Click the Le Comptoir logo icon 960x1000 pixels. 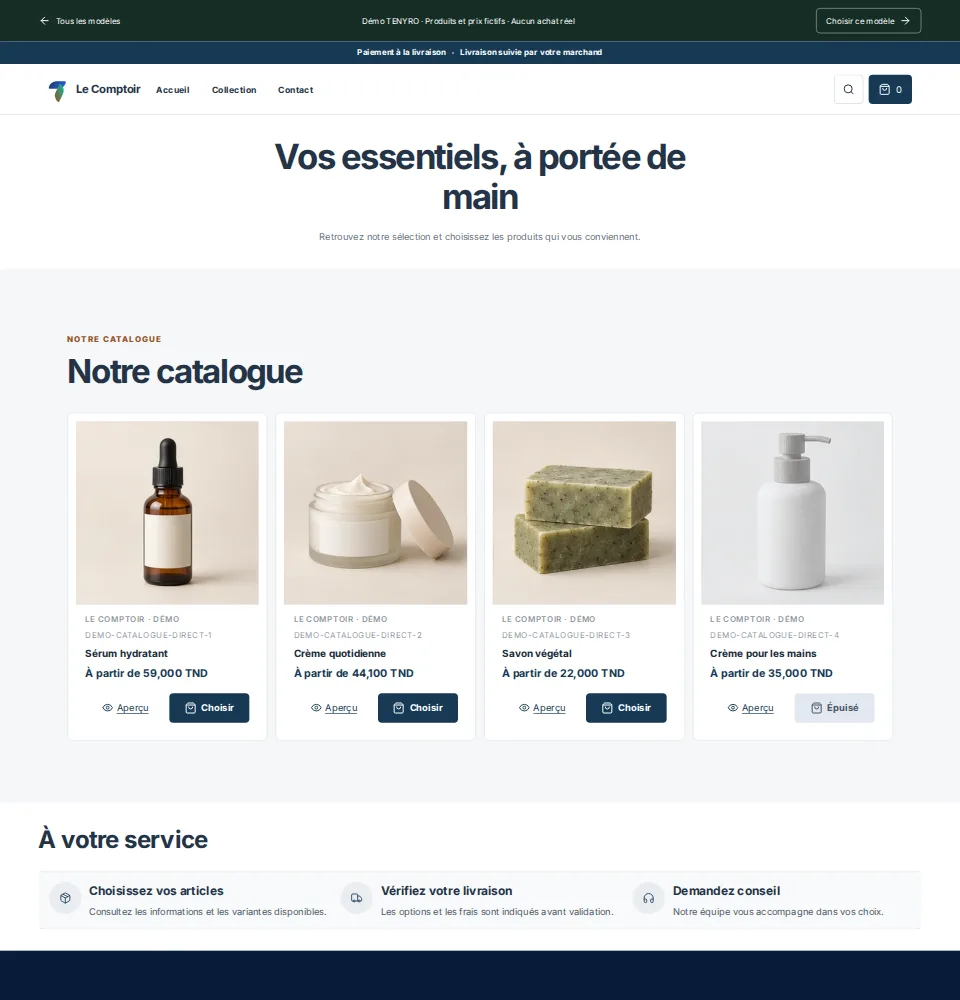57,91
